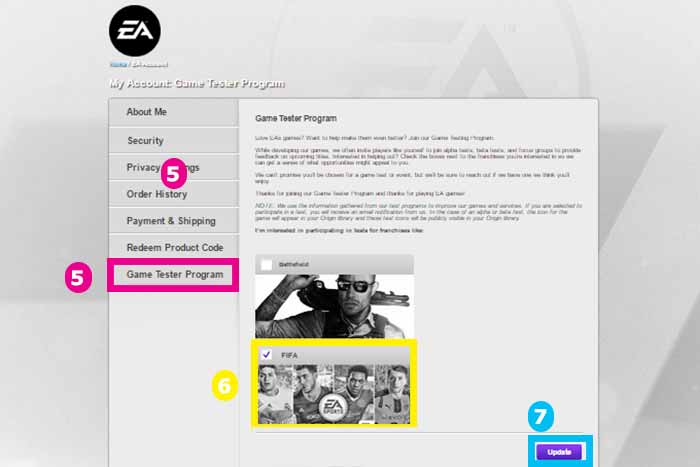The height and width of the screenshot is (467, 700).
Task: Click the Battlefield soldier artwork
Action: click(x=334, y=306)
